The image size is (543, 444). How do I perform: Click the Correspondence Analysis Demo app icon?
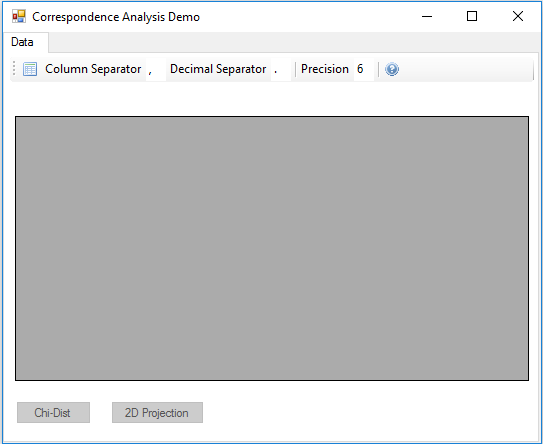[19, 16]
